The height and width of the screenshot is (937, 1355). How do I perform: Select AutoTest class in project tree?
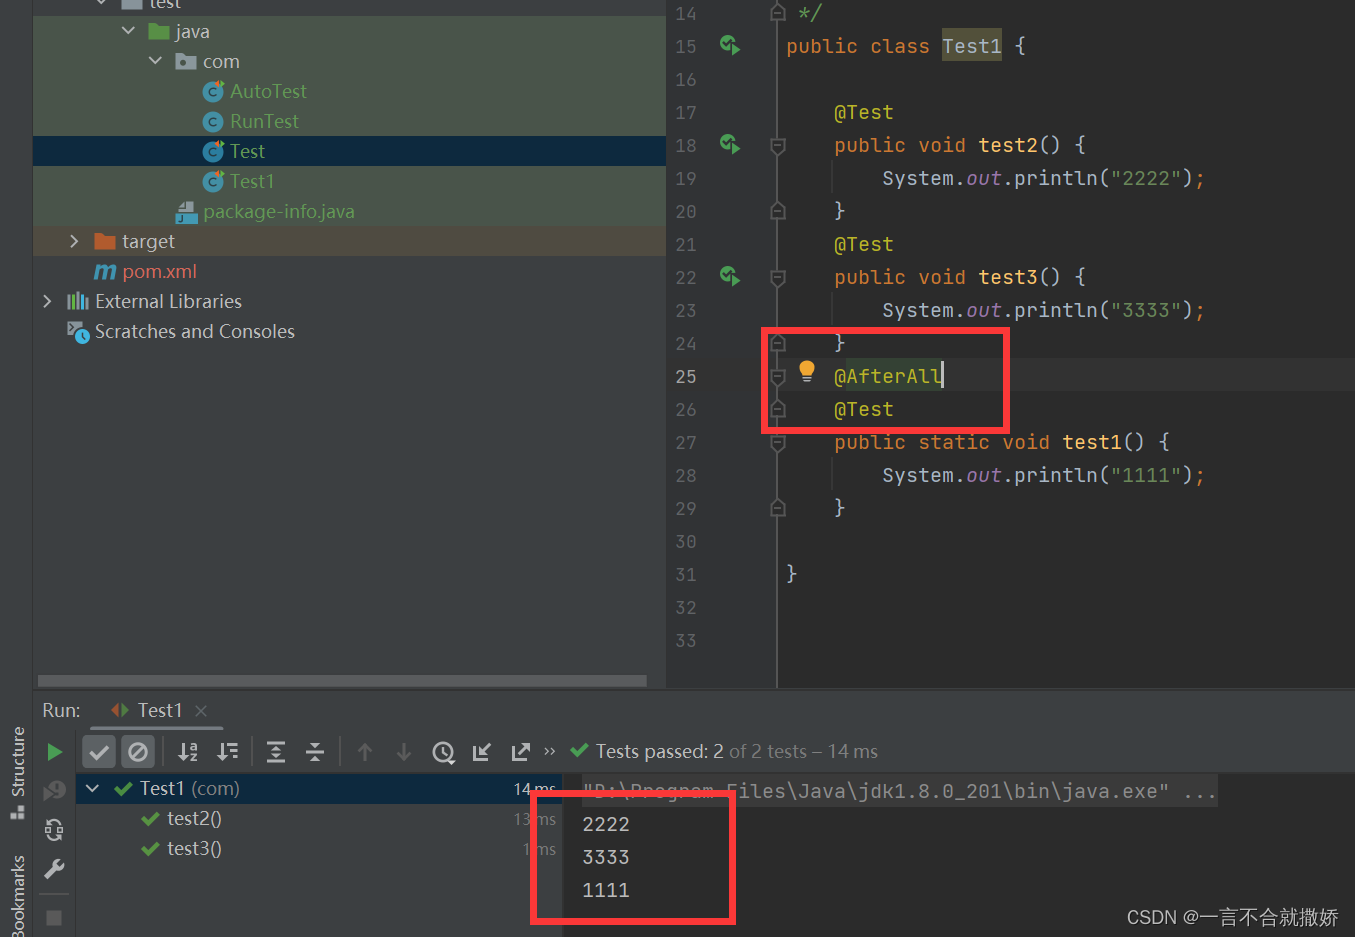pos(268,91)
